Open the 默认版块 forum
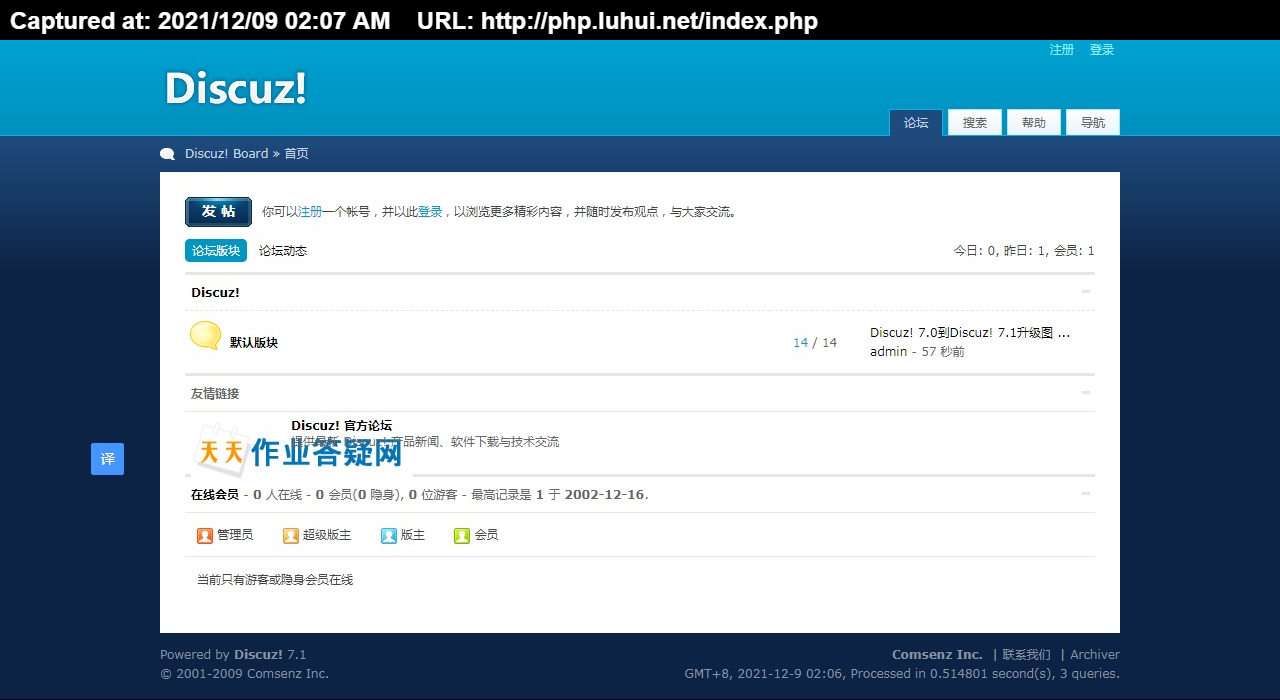 coord(254,342)
